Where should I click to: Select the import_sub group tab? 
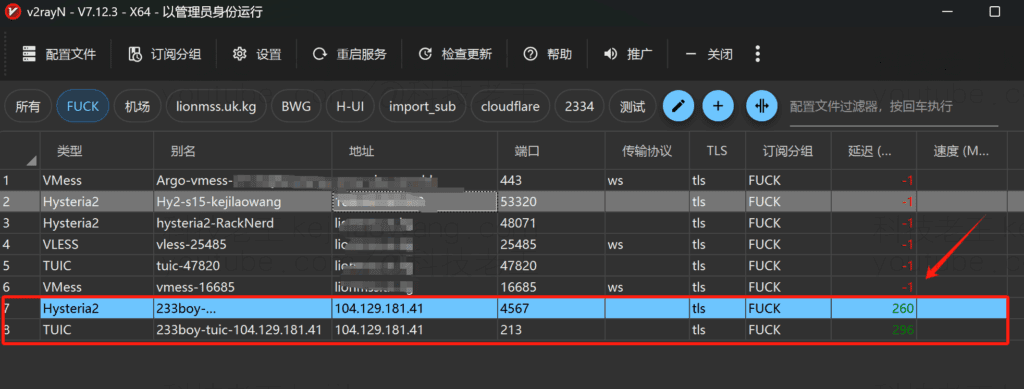tap(423, 106)
